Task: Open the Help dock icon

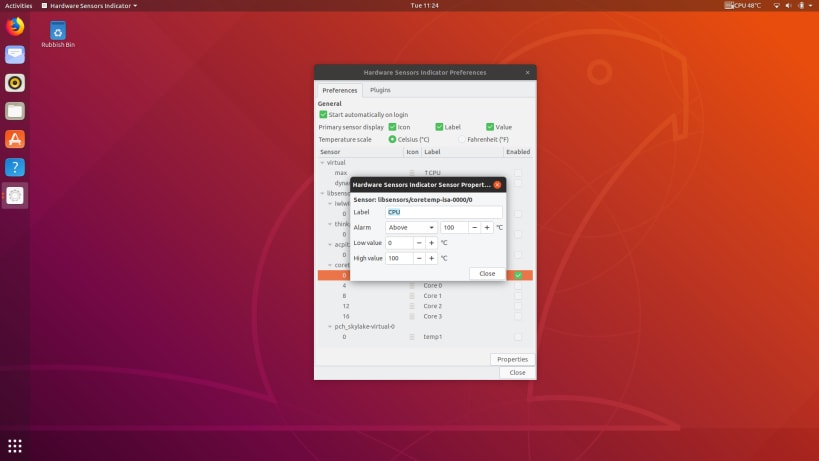Action: pos(15,167)
